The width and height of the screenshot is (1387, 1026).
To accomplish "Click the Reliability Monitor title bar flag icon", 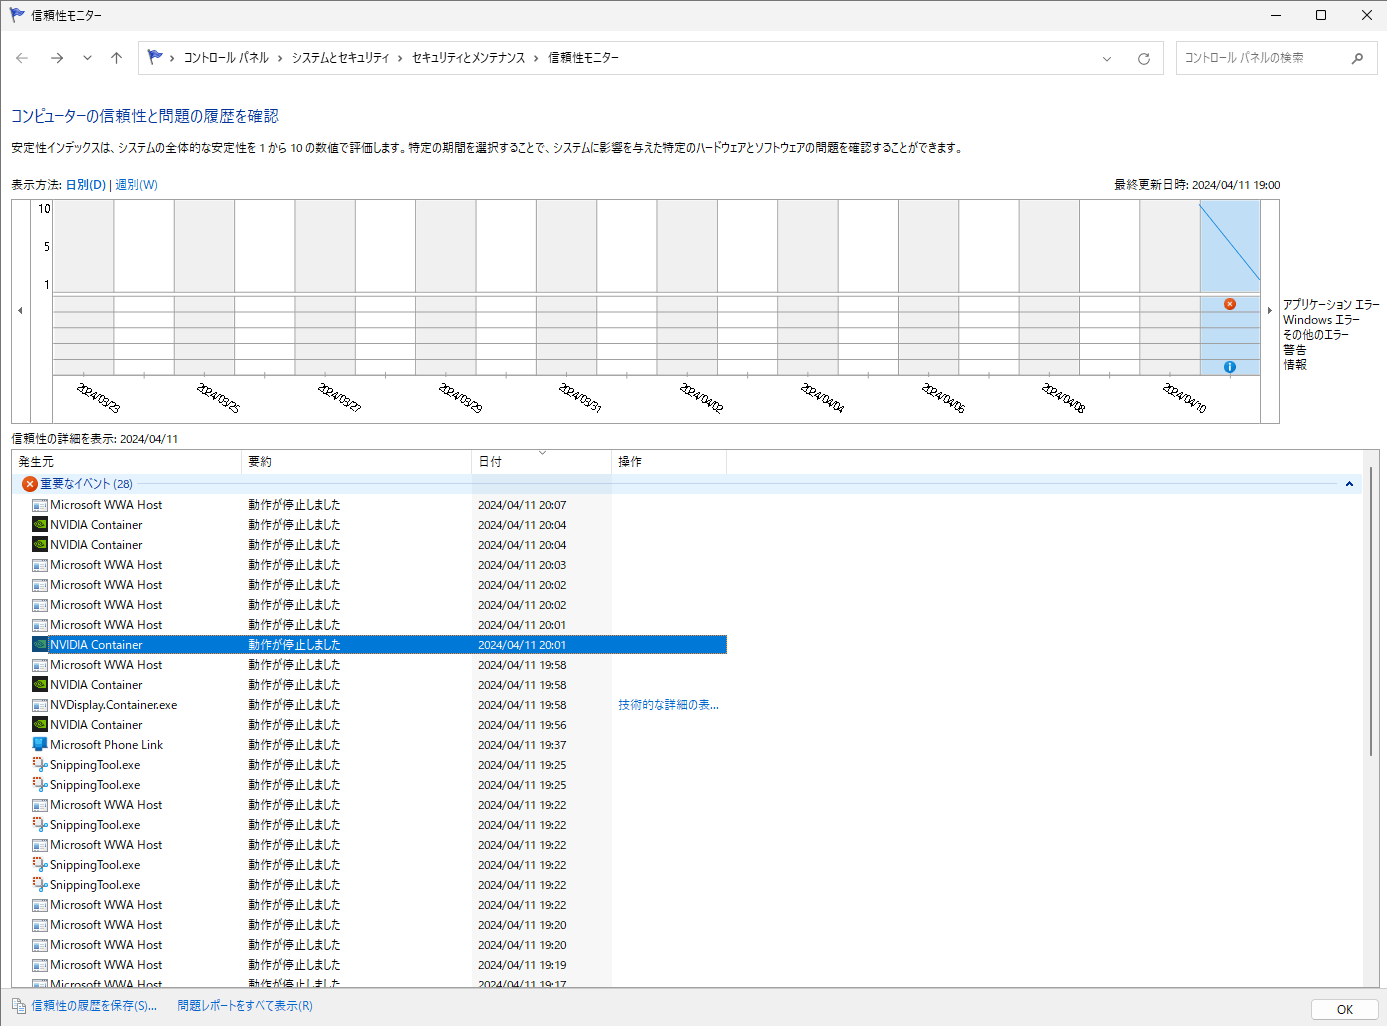I will tap(17, 15).
